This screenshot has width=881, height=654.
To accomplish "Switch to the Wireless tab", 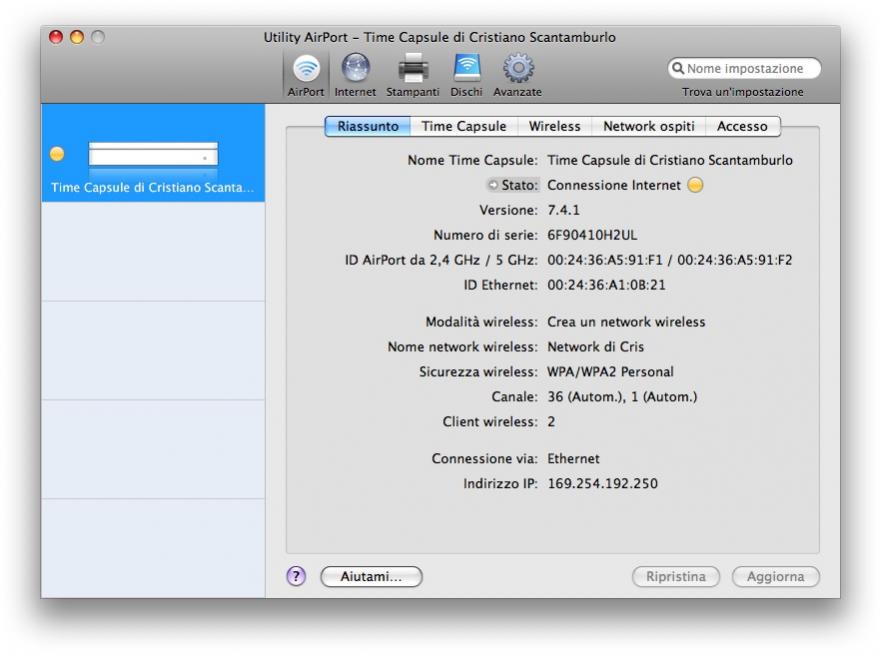I will pyautogui.click(x=555, y=126).
